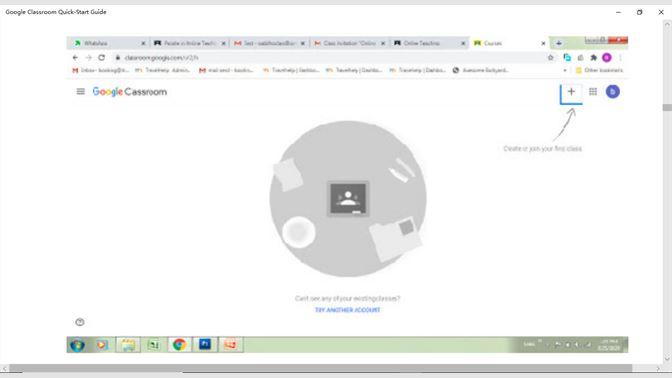This screenshot has height=378, width=672.
Task: Open the Awesome Backyard bookmark
Action: pyautogui.click(x=480, y=70)
